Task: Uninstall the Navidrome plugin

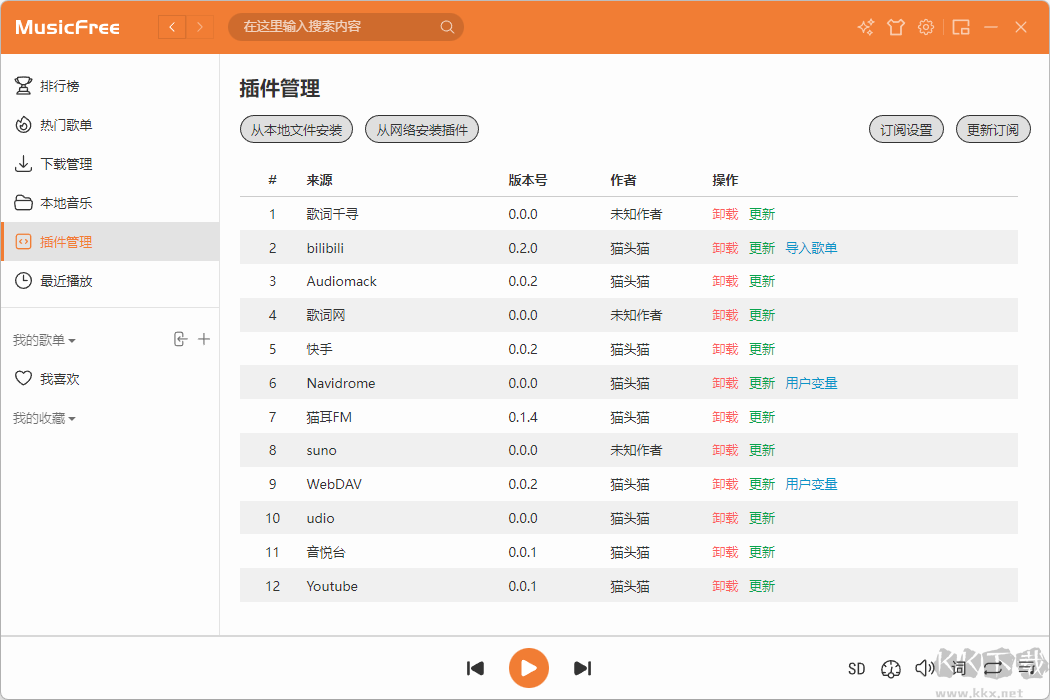Action: pyautogui.click(x=725, y=383)
